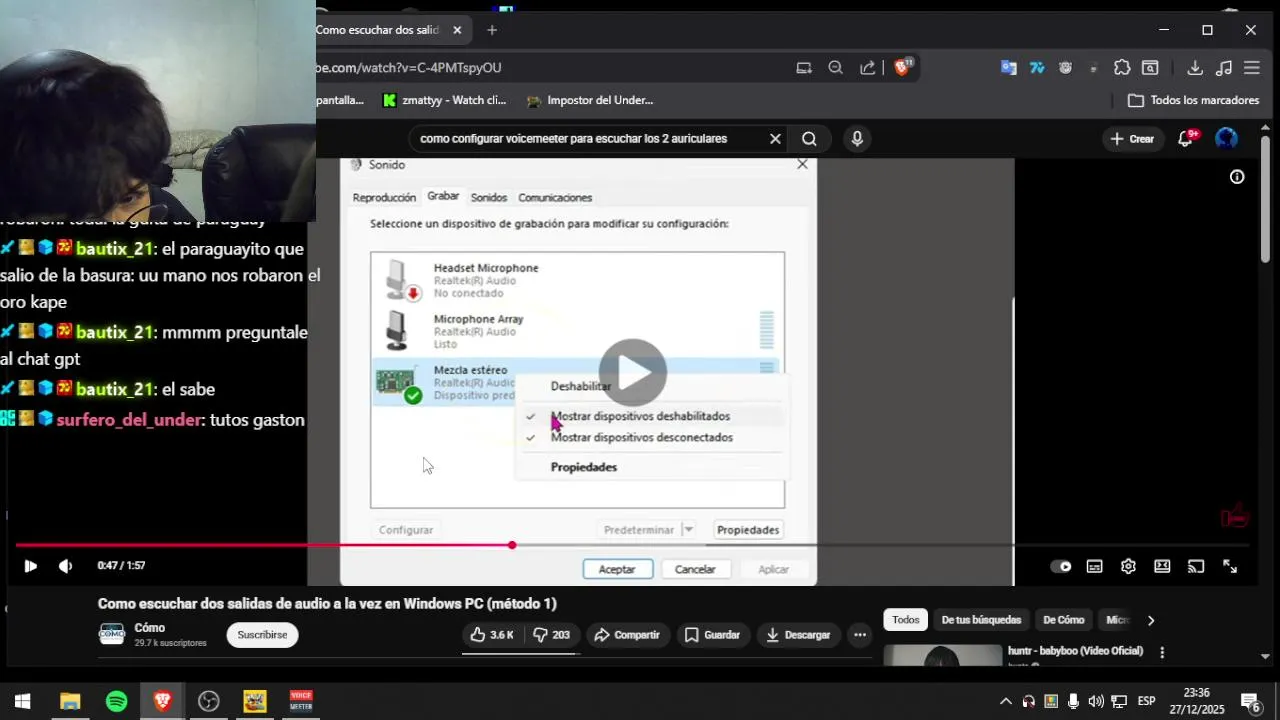Open OBS Studio from the taskbar

coord(208,701)
